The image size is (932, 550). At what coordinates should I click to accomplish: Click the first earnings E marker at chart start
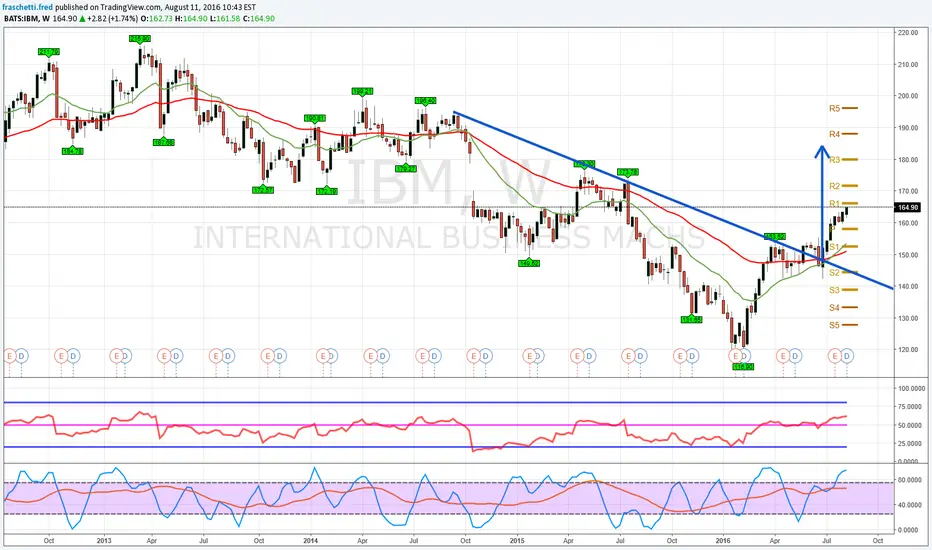tap(9, 356)
